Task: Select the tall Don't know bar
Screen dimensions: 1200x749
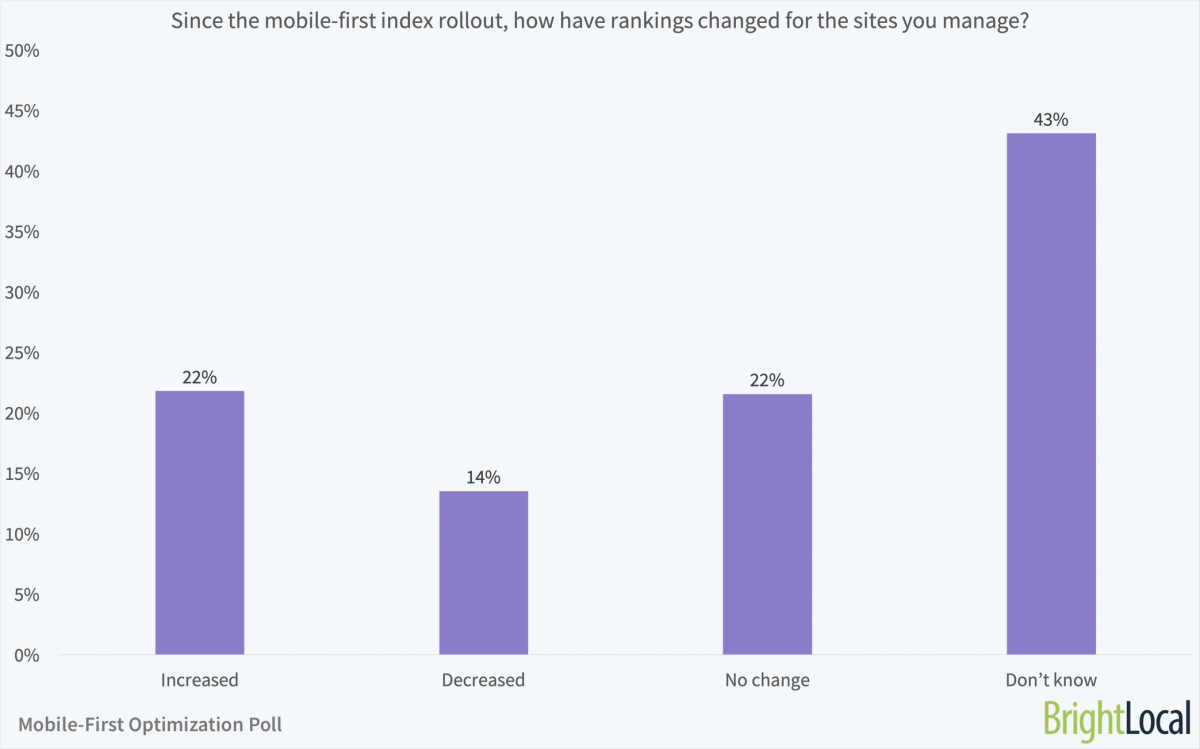Action: coord(1051,394)
